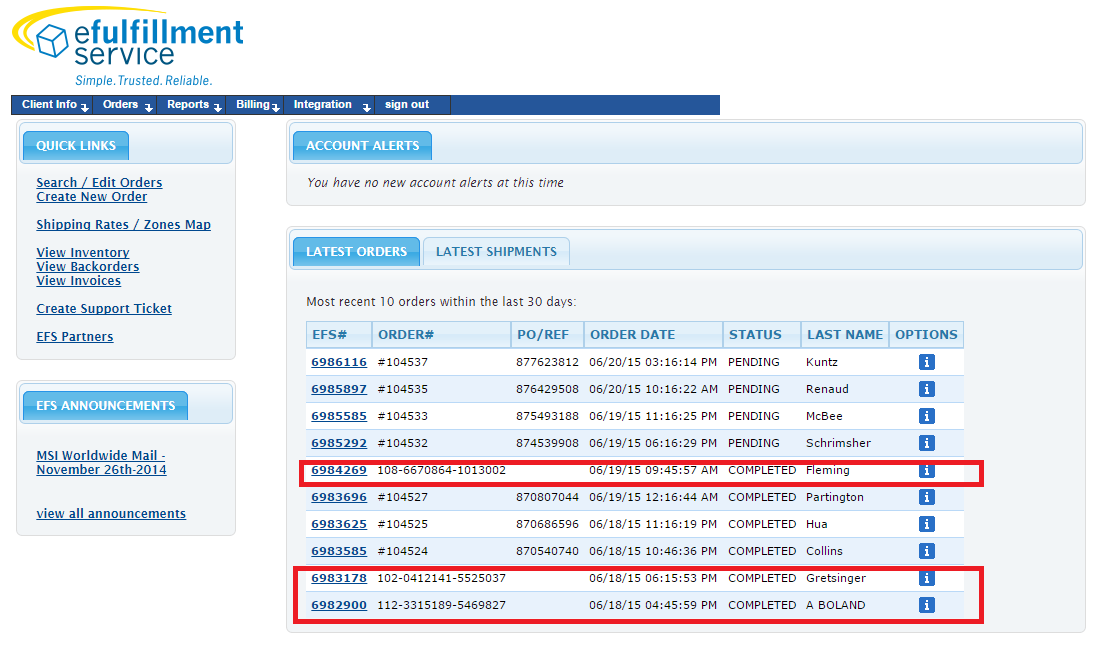
Task: Open order EFS# 6986116
Action: pyautogui.click(x=339, y=362)
